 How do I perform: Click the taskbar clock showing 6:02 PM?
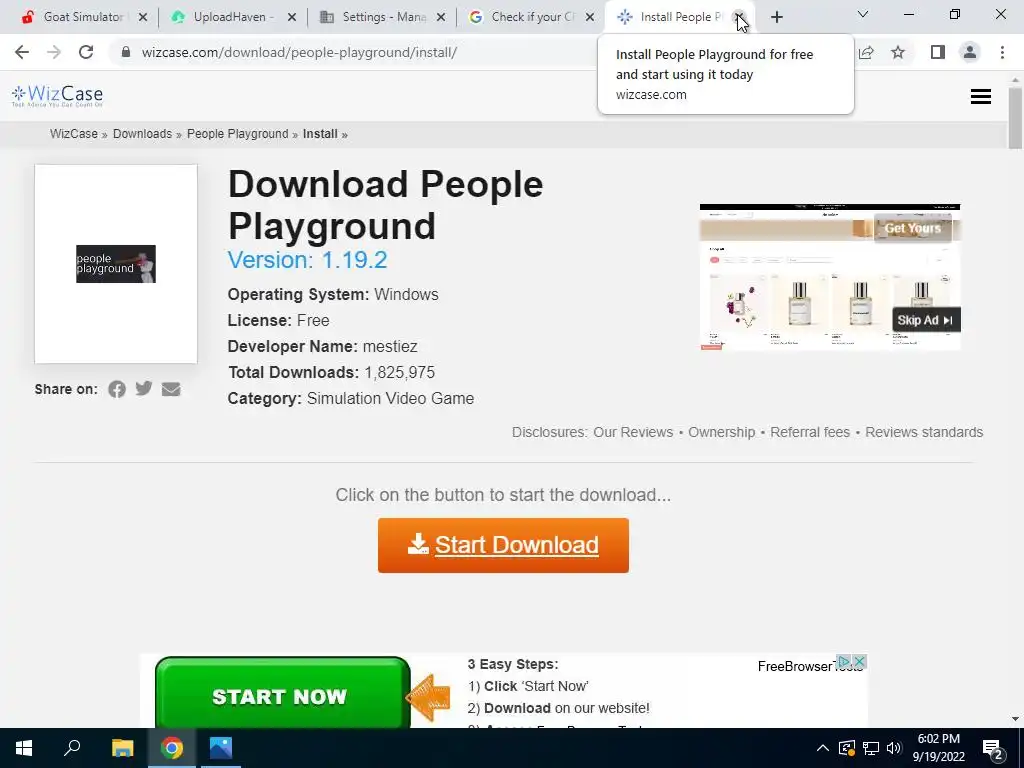(939, 748)
